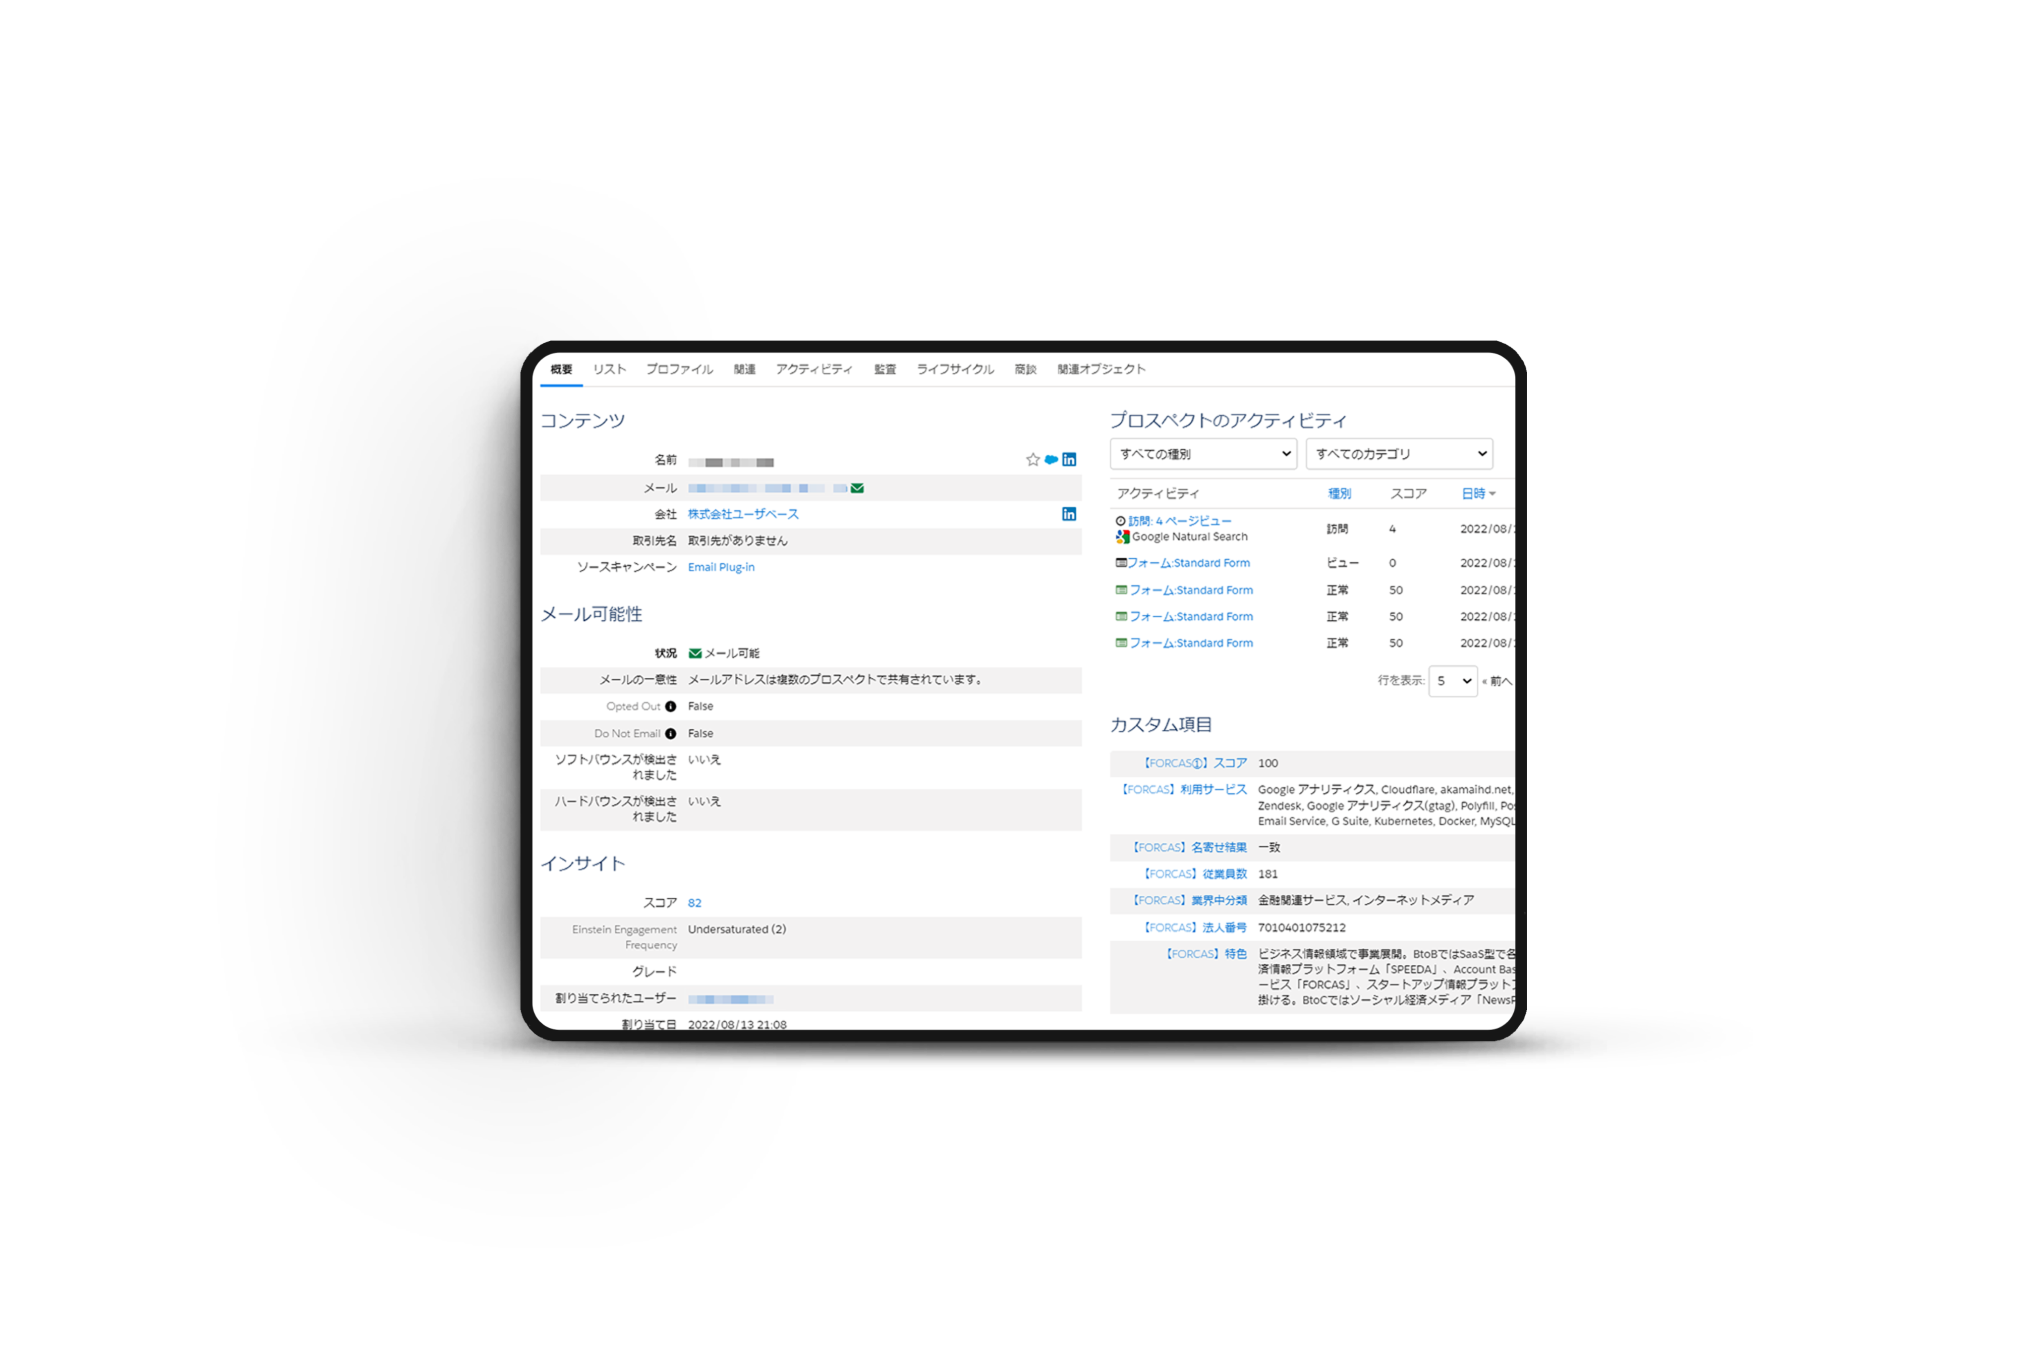Screen dimensions: 2030x1350
Task: Sort activities by the 日時 column
Action: [x=1478, y=494]
